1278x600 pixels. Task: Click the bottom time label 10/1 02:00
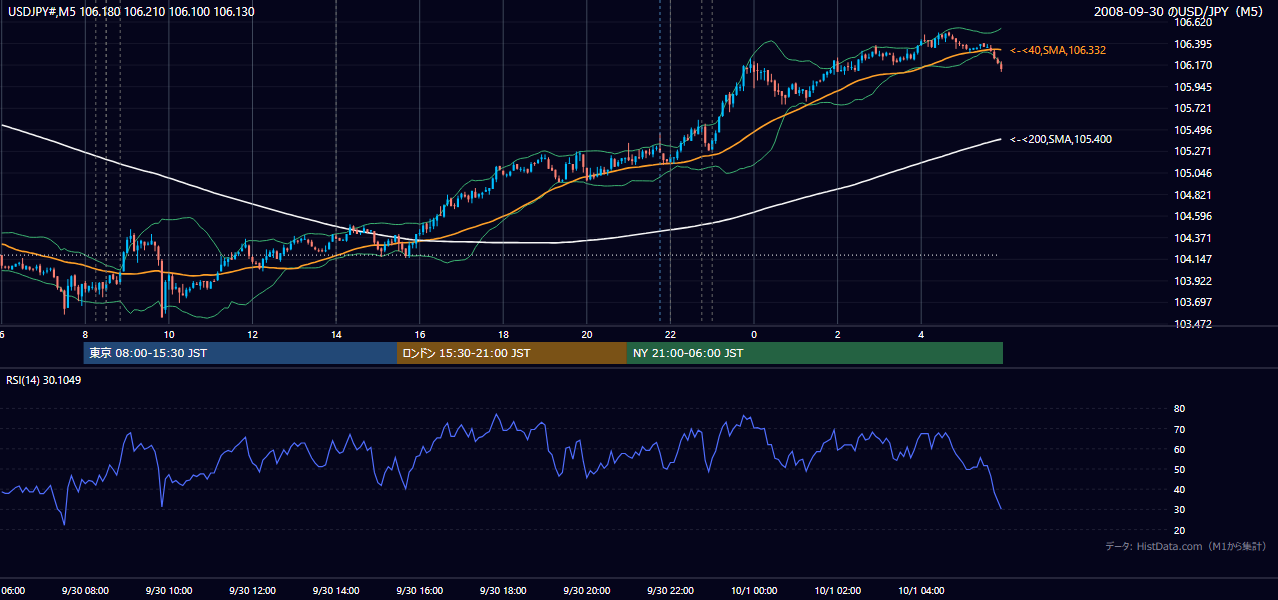coord(837,591)
